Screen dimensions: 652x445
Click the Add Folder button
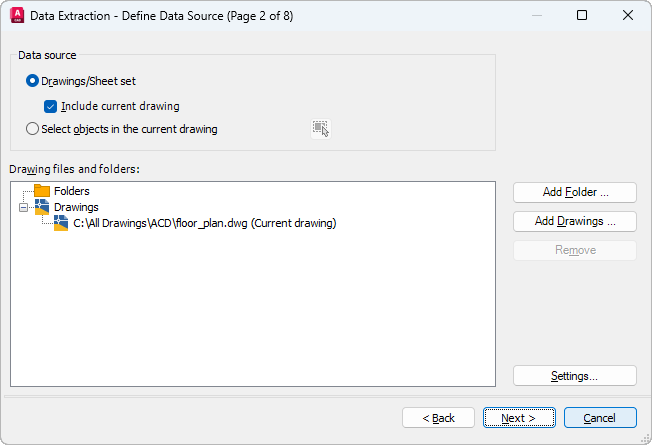coord(574,192)
